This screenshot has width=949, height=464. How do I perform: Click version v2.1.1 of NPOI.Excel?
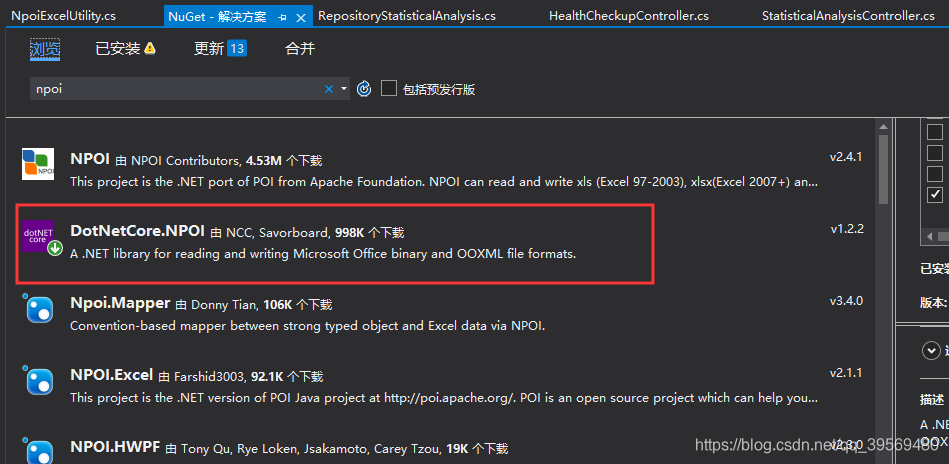coord(846,373)
